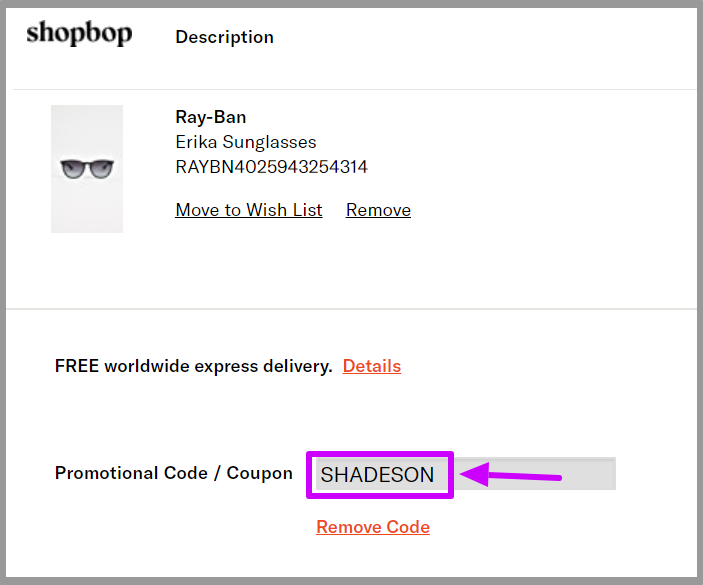Open the free delivery Details link
Screen dimensions: 703x585
tap(372, 366)
